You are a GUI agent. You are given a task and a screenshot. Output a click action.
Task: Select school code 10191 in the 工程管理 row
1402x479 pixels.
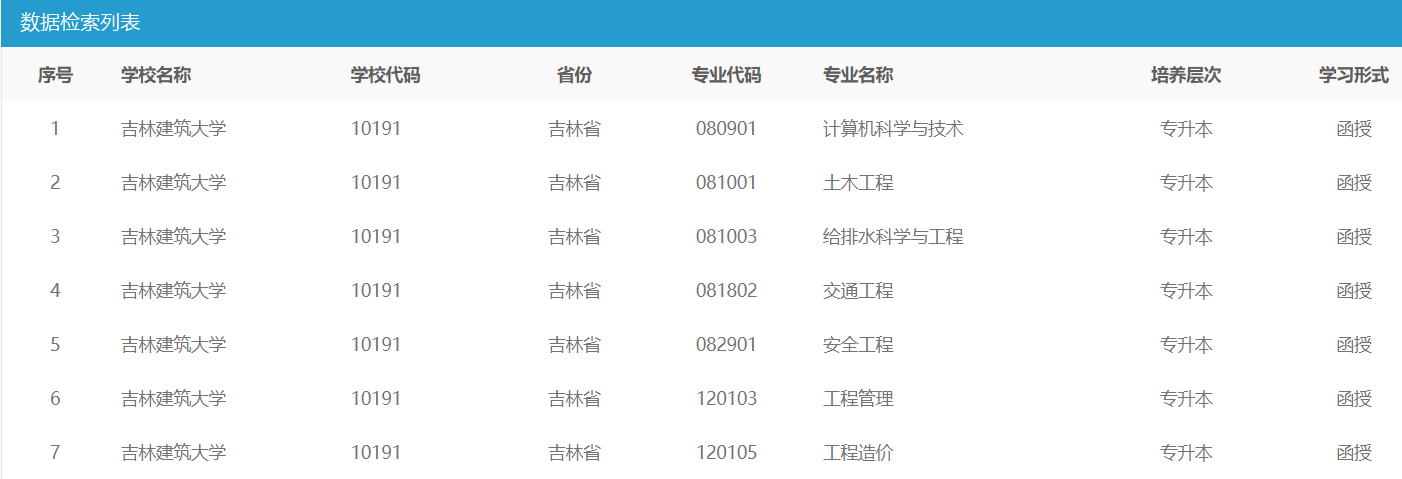pyautogui.click(x=376, y=399)
